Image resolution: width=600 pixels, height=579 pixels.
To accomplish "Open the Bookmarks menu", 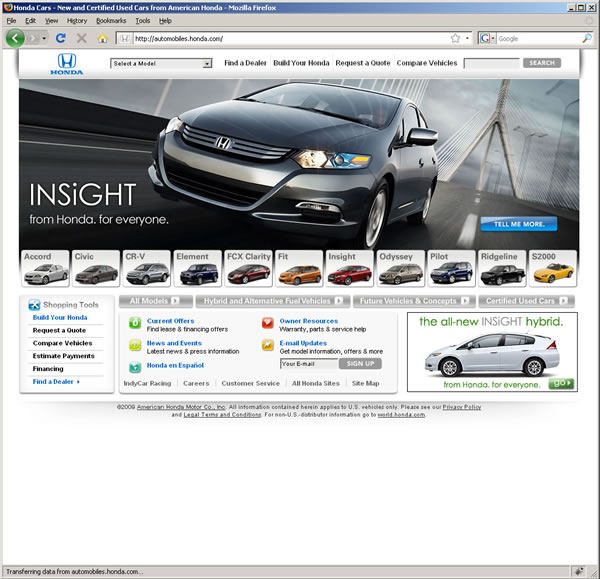I will click(x=111, y=20).
